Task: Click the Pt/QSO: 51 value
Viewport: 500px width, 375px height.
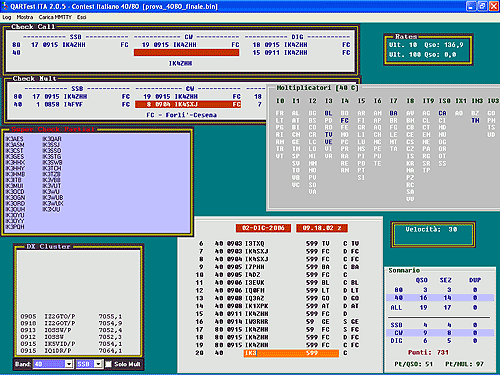Action: (413, 364)
